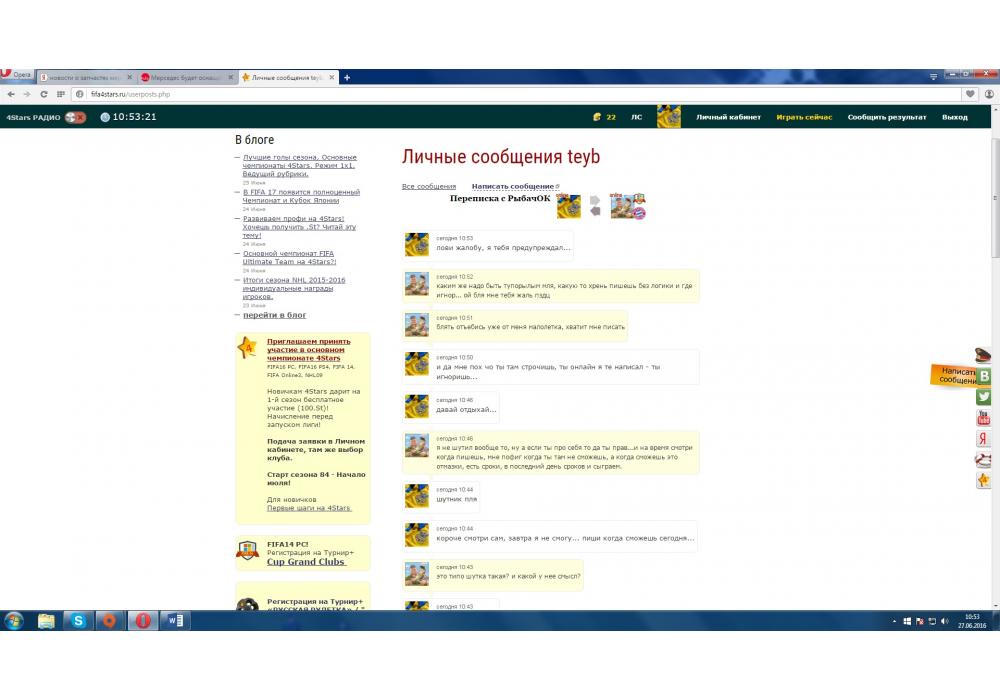The height and width of the screenshot is (700, 1000).
Task: Open a new browser tab
Action: [347, 77]
